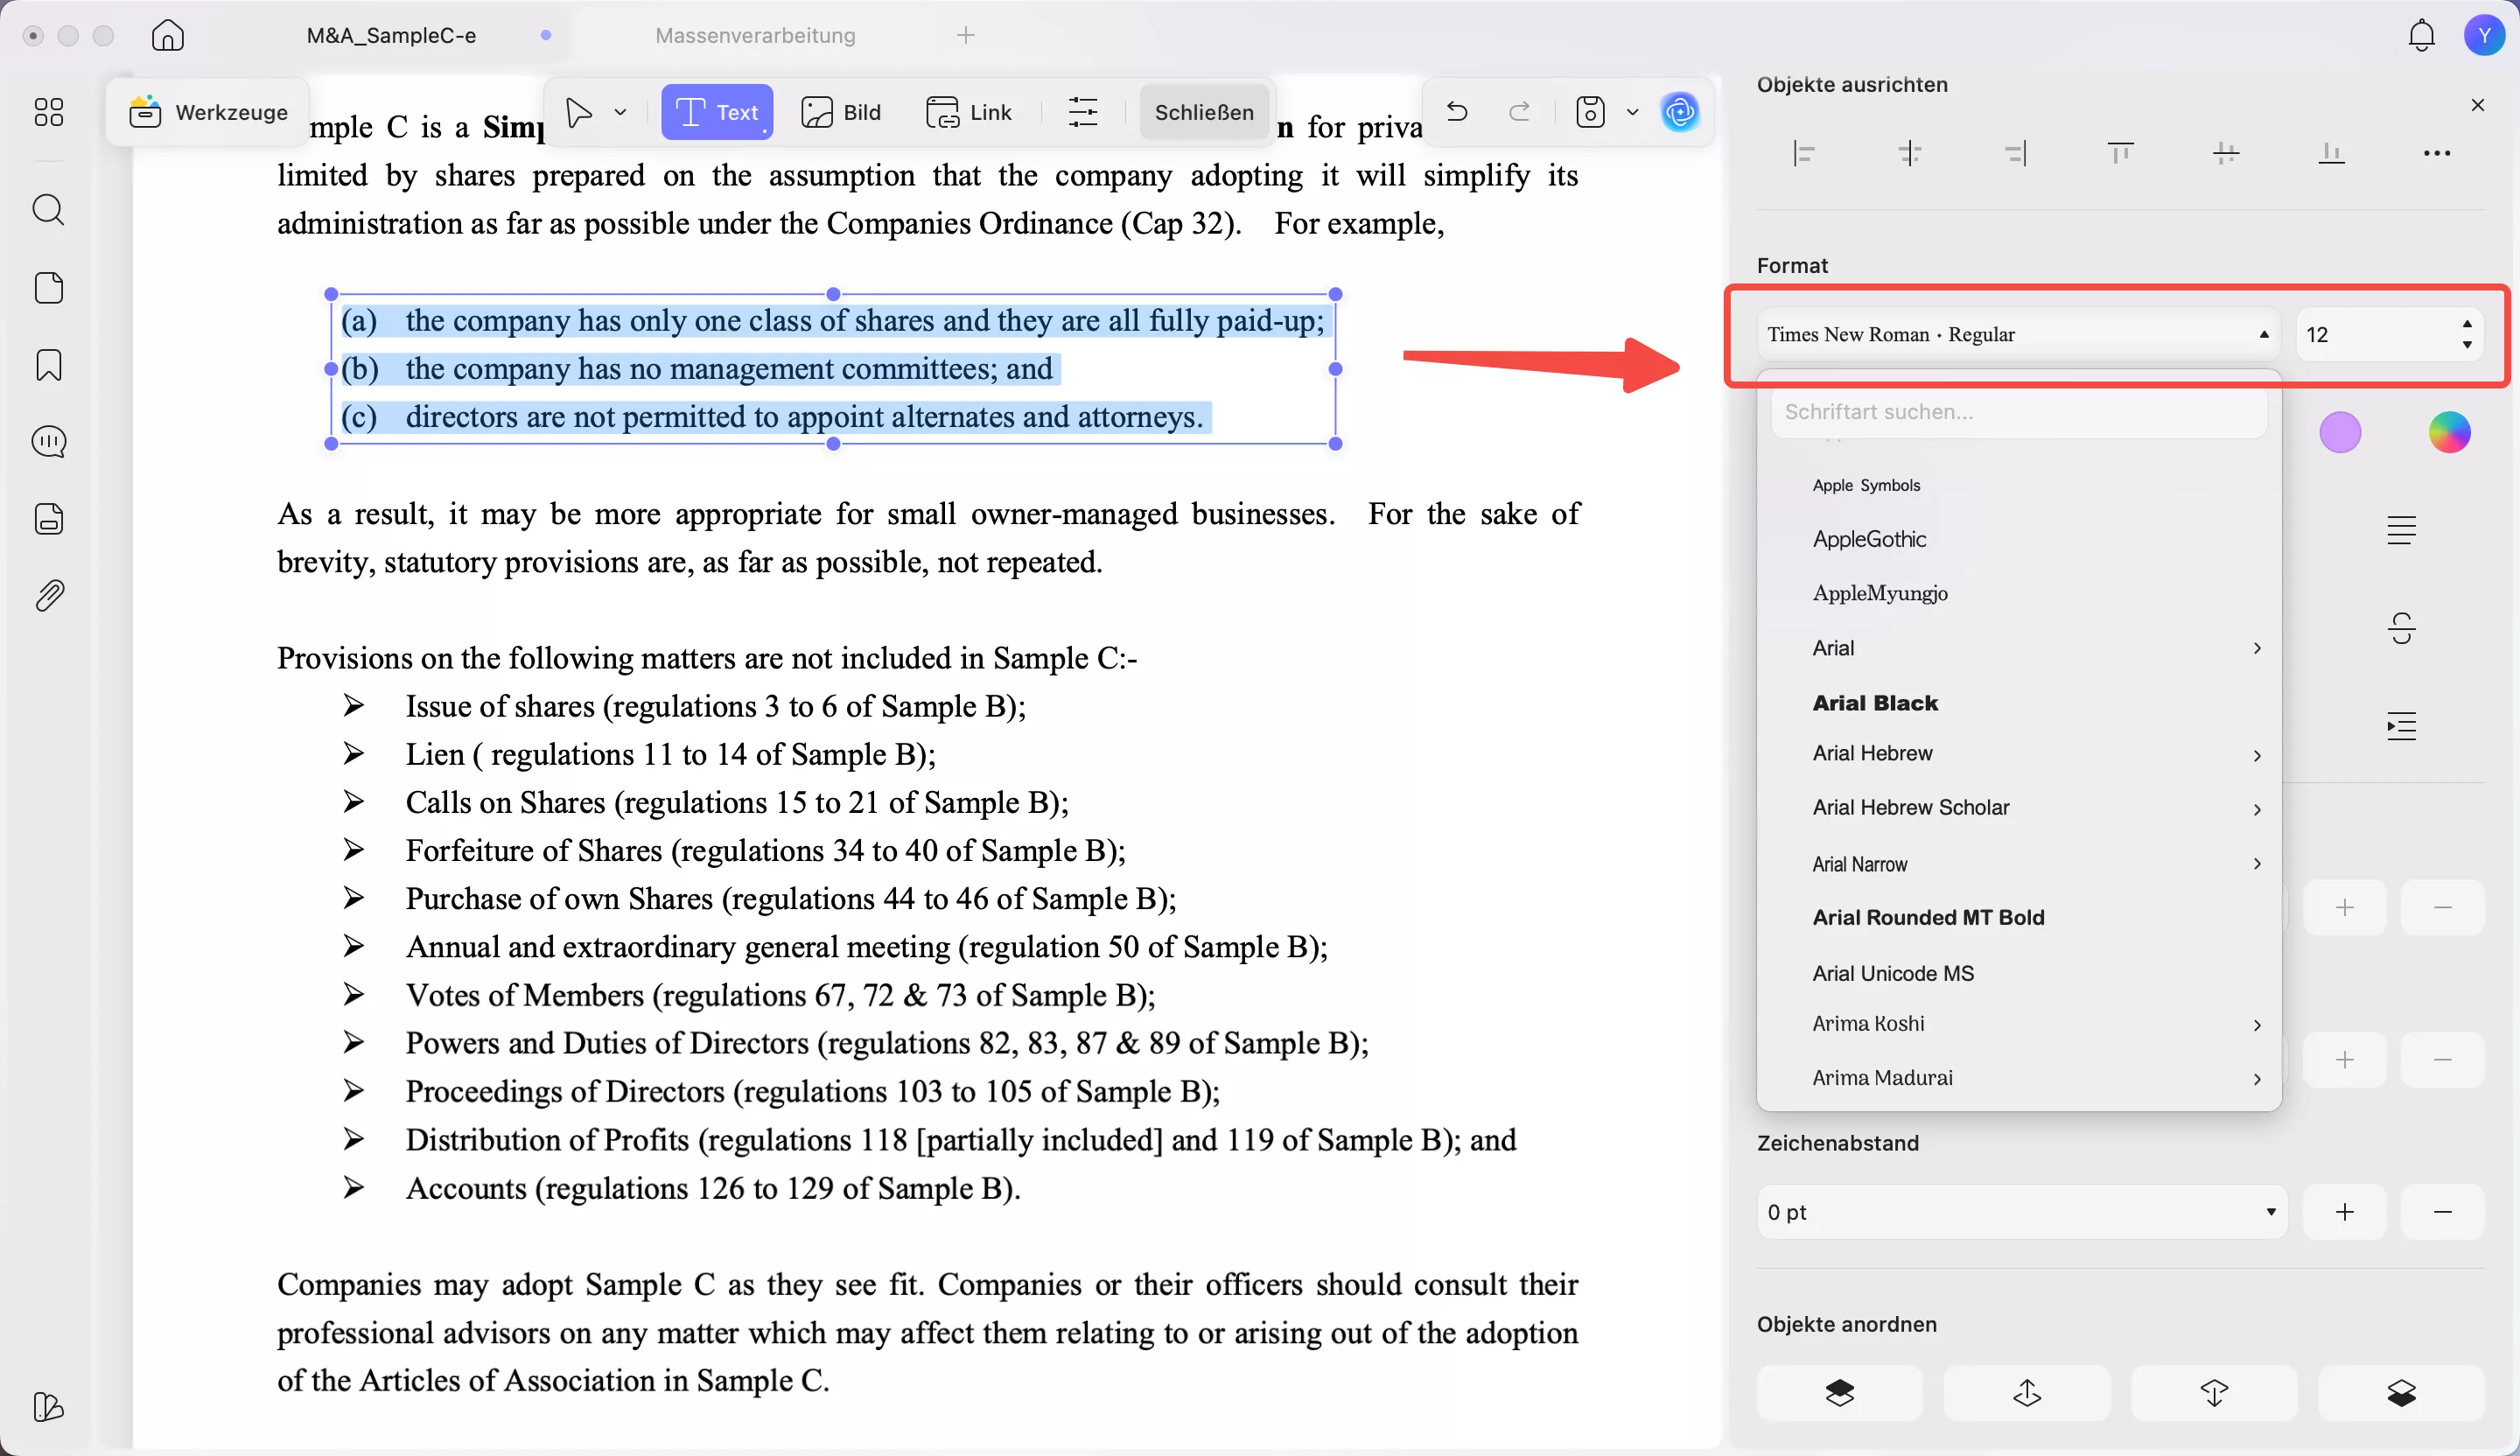The image size is (2520, 1456).
Task: Activate the Text editing tool
Action: click(717, 112)
